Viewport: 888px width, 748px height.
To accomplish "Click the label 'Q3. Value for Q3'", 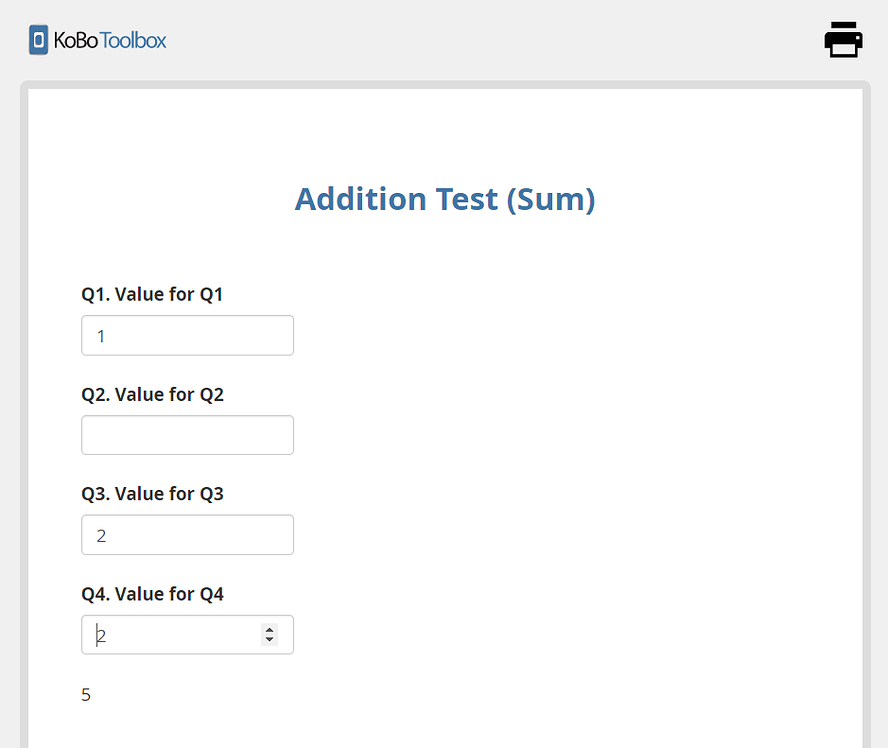I will pyautogui.click(x=152, y=493).
